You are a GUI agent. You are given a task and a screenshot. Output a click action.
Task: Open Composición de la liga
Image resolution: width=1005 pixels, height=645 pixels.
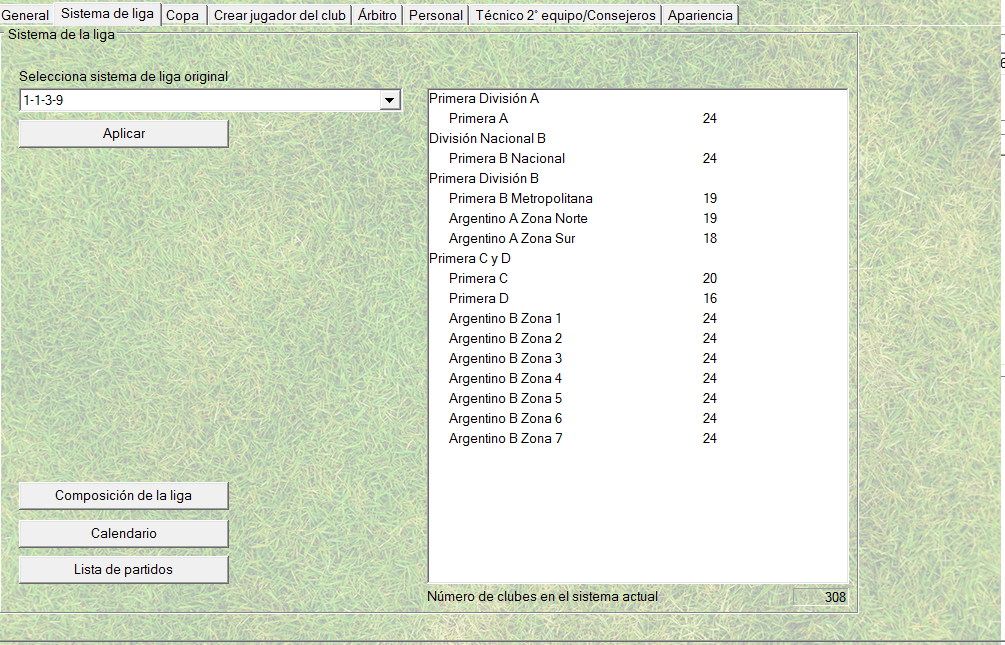(124, 496)
